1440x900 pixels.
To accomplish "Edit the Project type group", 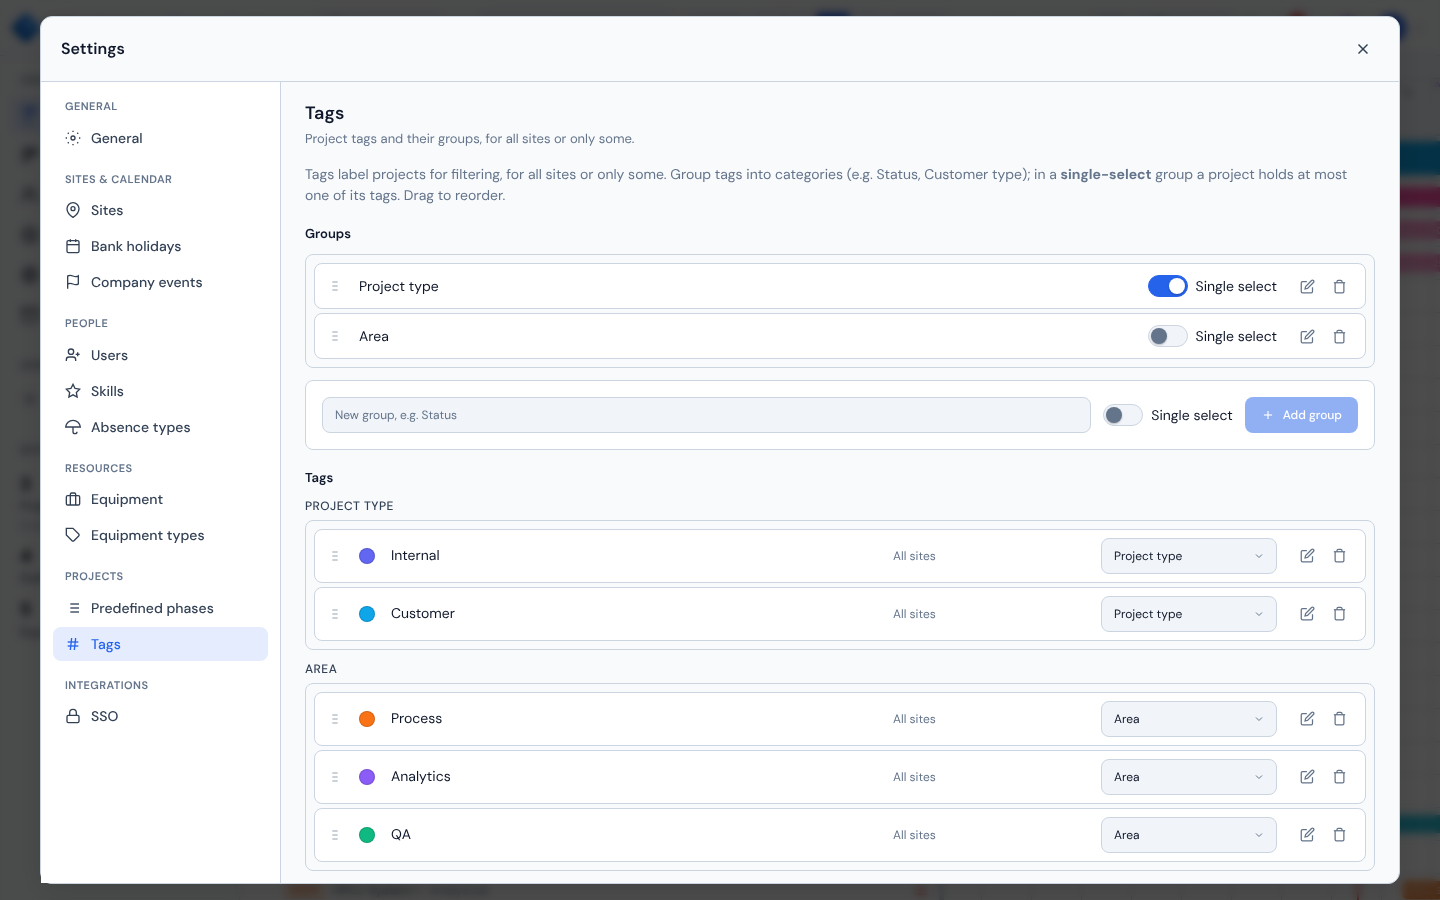I will (x=1307, y=286).
